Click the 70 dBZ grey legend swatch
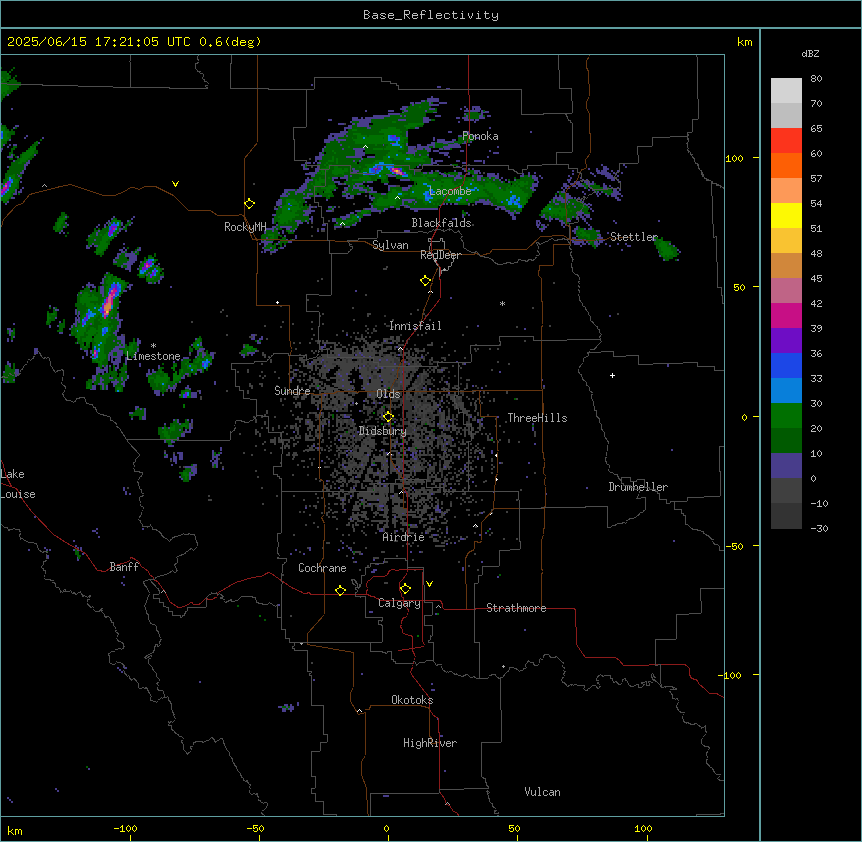Image resolution: width=862 pixels, height=842 pixels. [x=786, y=115]
